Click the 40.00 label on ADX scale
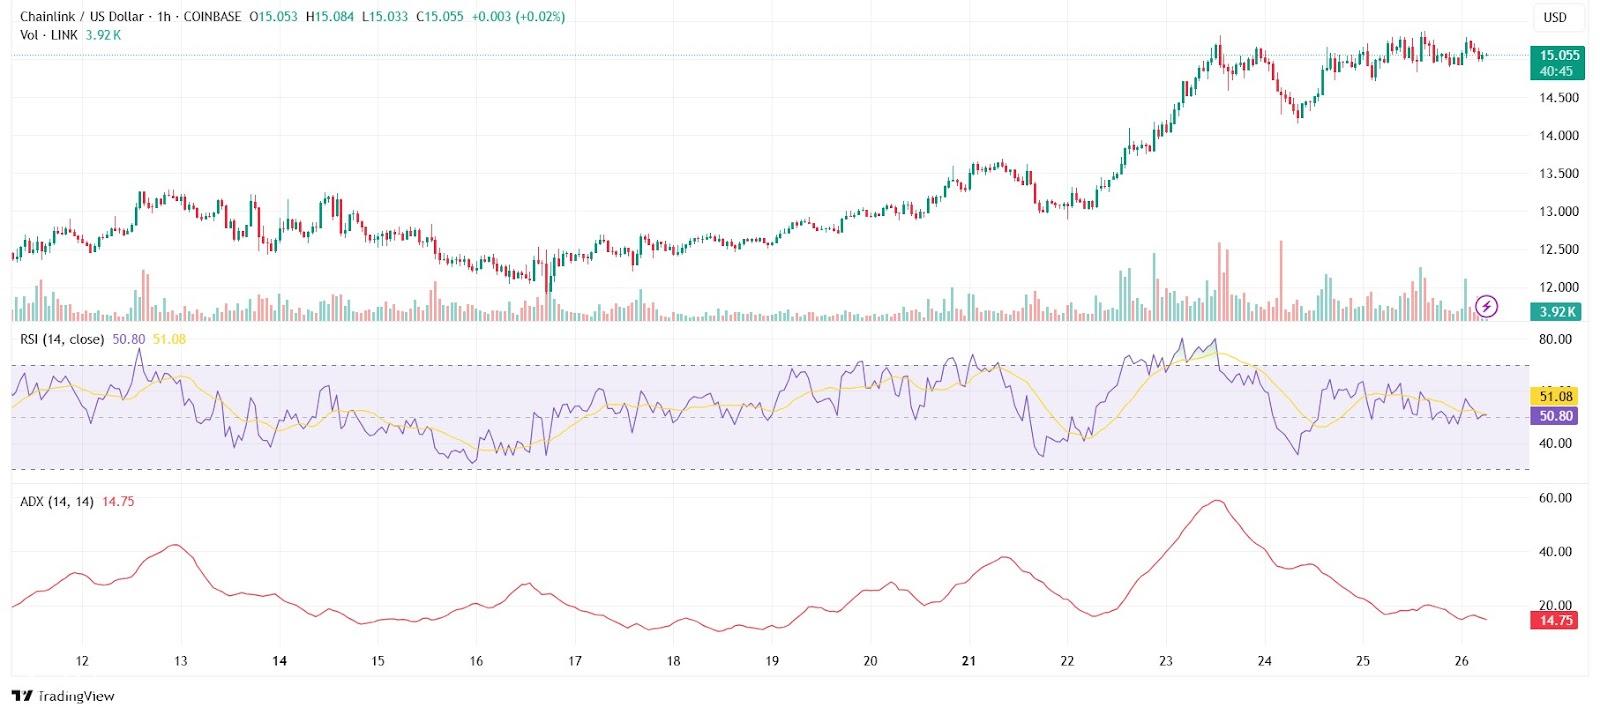Screen dimensions: 1600x715 [x=1556, y=552]
